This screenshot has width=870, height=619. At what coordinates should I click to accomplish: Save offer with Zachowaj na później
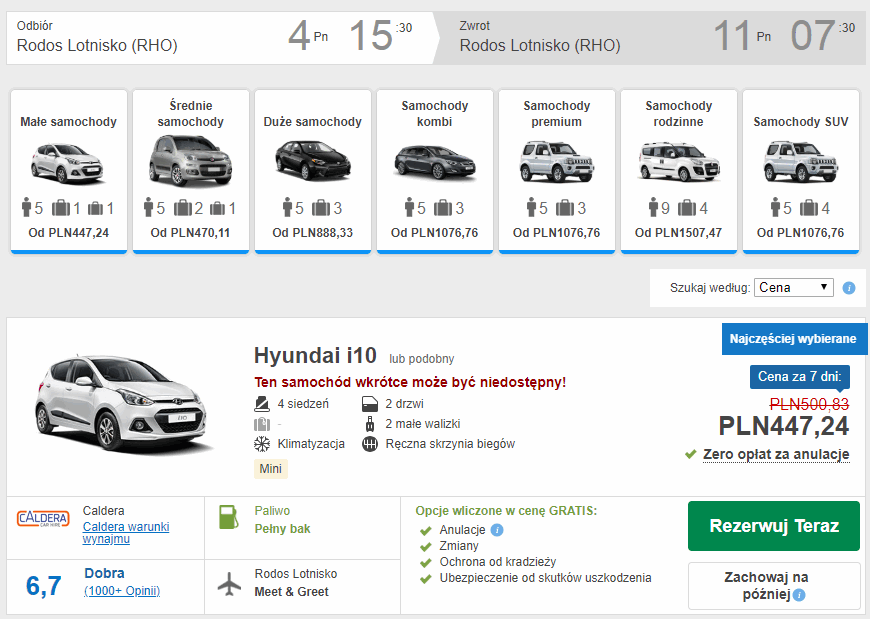pos(765,585)
